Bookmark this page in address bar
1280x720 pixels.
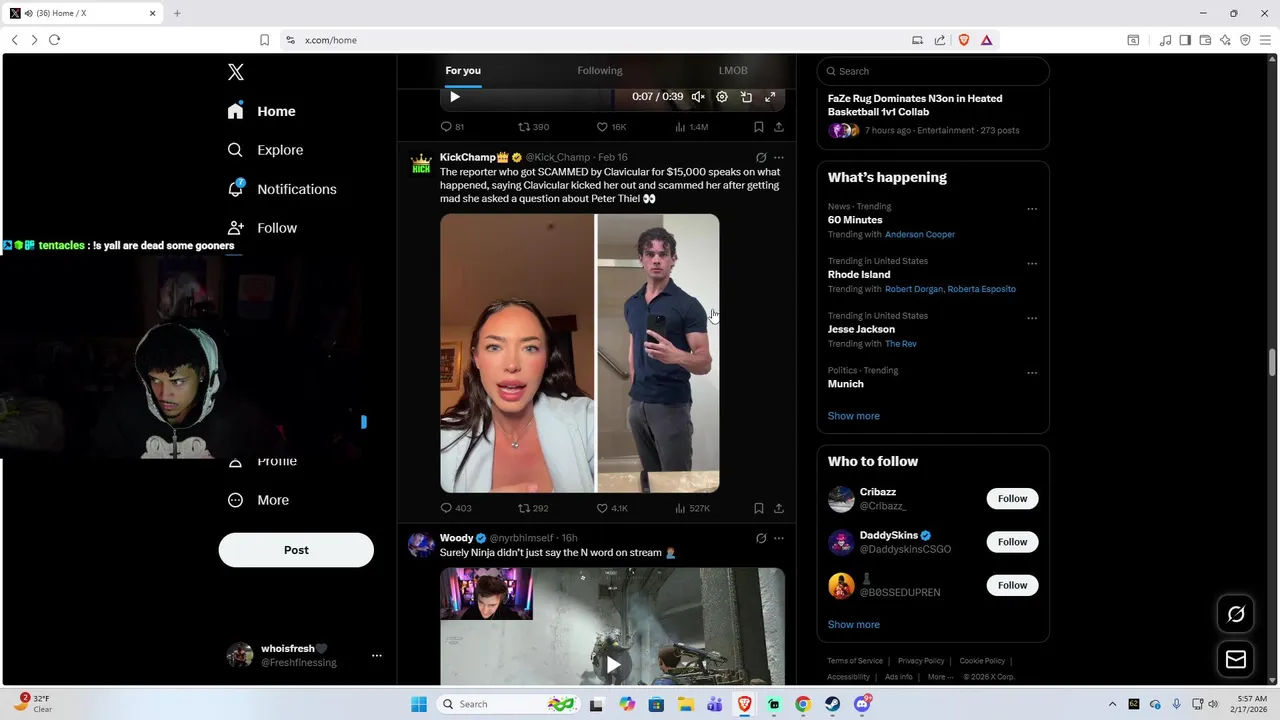264,40
